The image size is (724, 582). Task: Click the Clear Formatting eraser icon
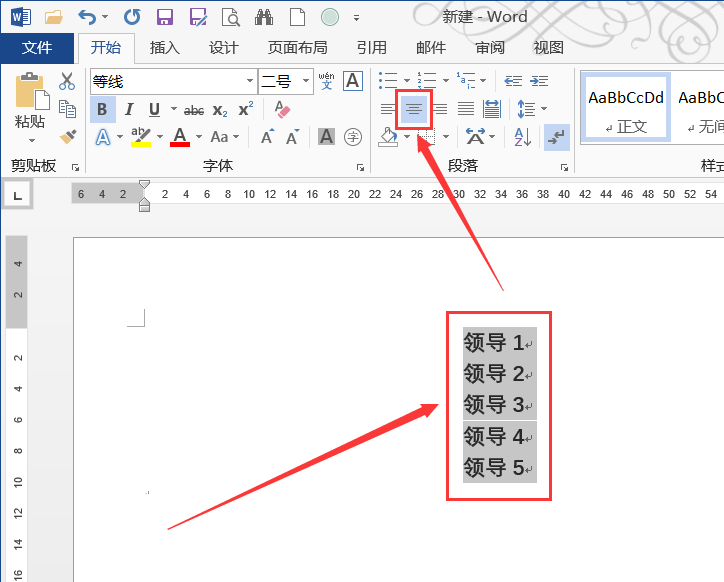281,110
